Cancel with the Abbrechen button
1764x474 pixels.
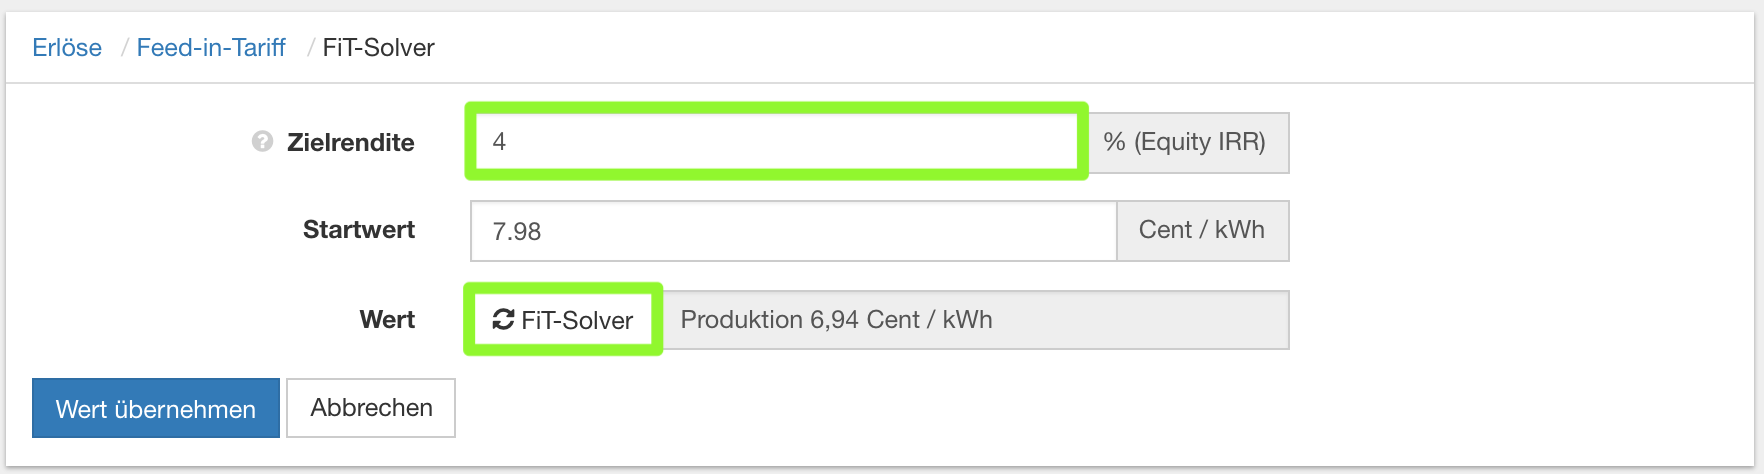tap(371, 408)
